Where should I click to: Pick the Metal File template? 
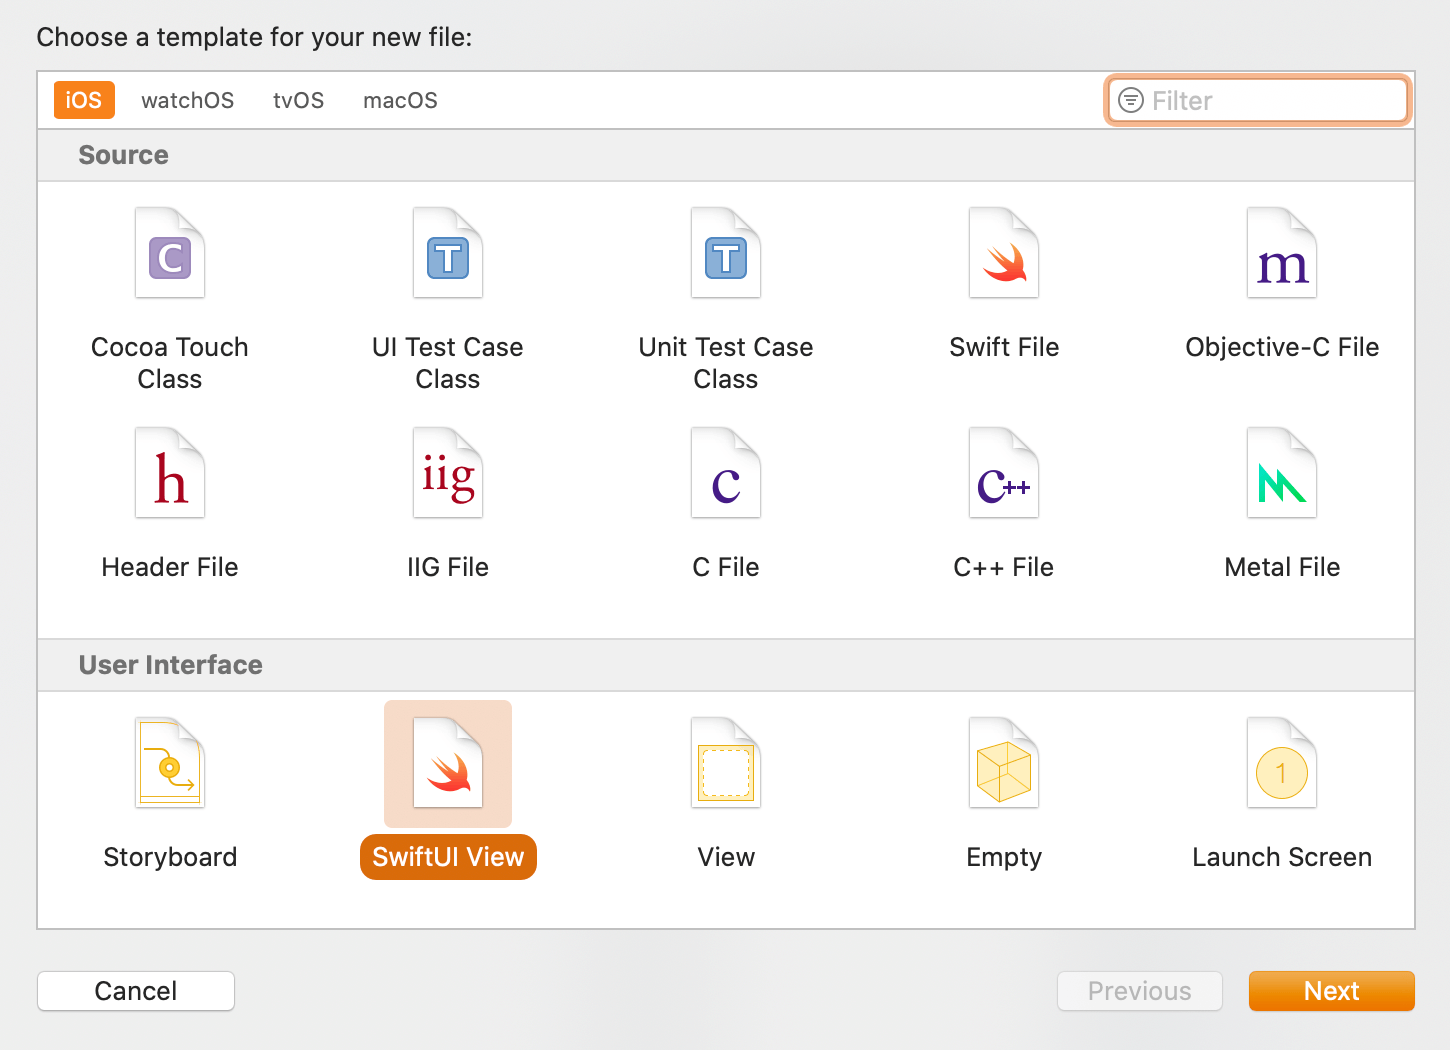pyautogui.click(x=1282, y=474)
